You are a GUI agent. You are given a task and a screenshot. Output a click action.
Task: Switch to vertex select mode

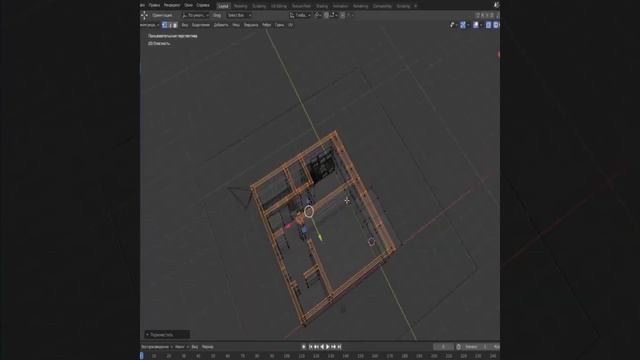click(x=165, y=25)
